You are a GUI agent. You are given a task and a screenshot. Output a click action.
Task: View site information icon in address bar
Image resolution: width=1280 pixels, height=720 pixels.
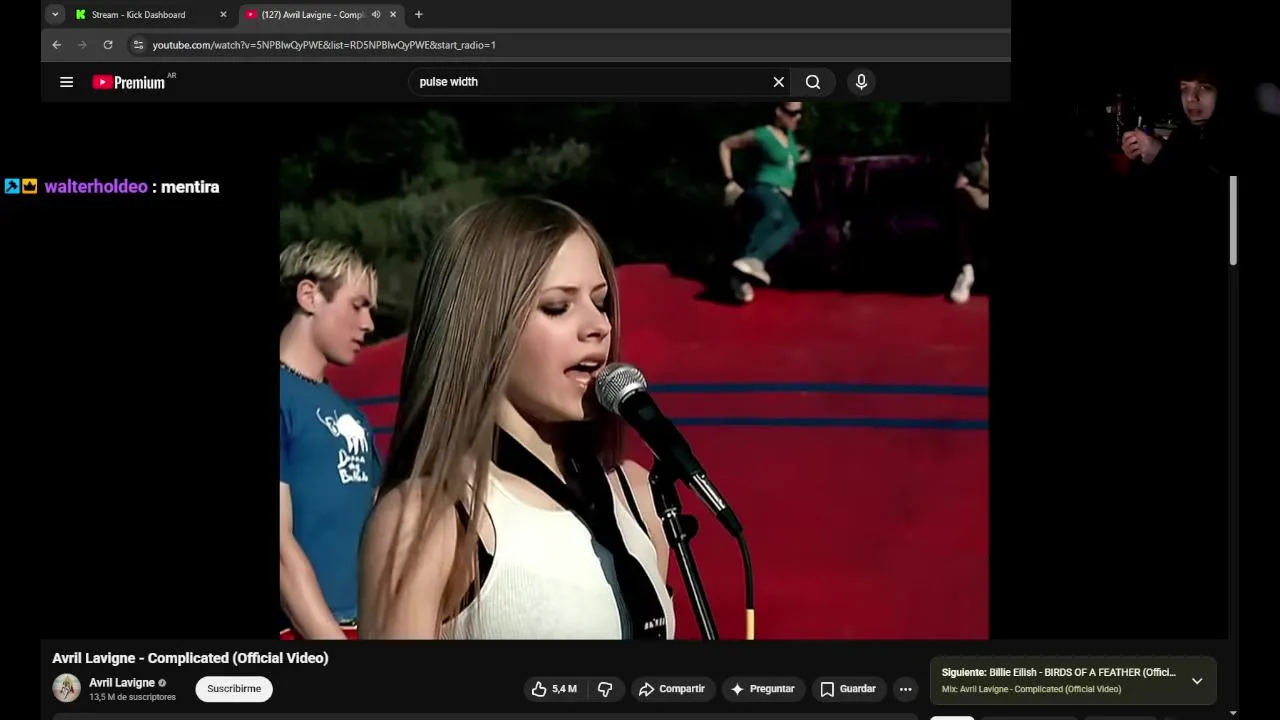click(x=138, y=45)
